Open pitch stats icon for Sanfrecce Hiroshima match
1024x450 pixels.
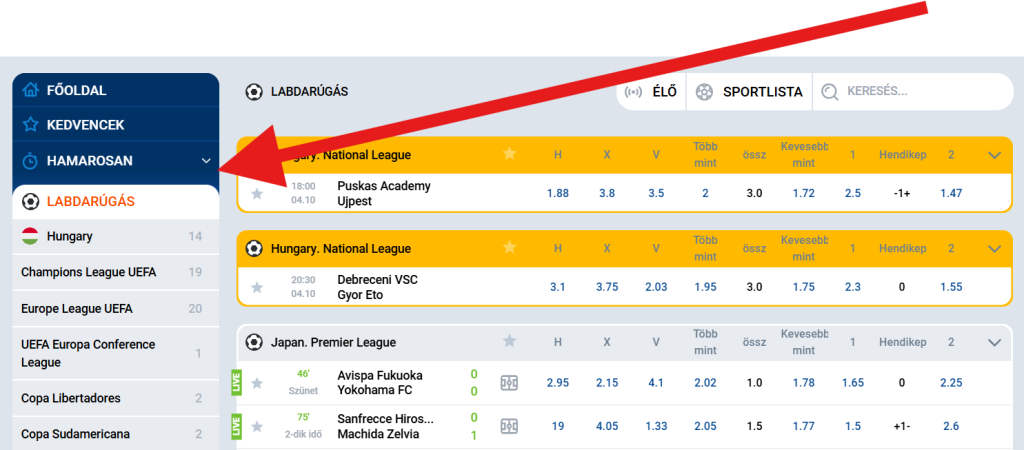(x=509, y=426)
